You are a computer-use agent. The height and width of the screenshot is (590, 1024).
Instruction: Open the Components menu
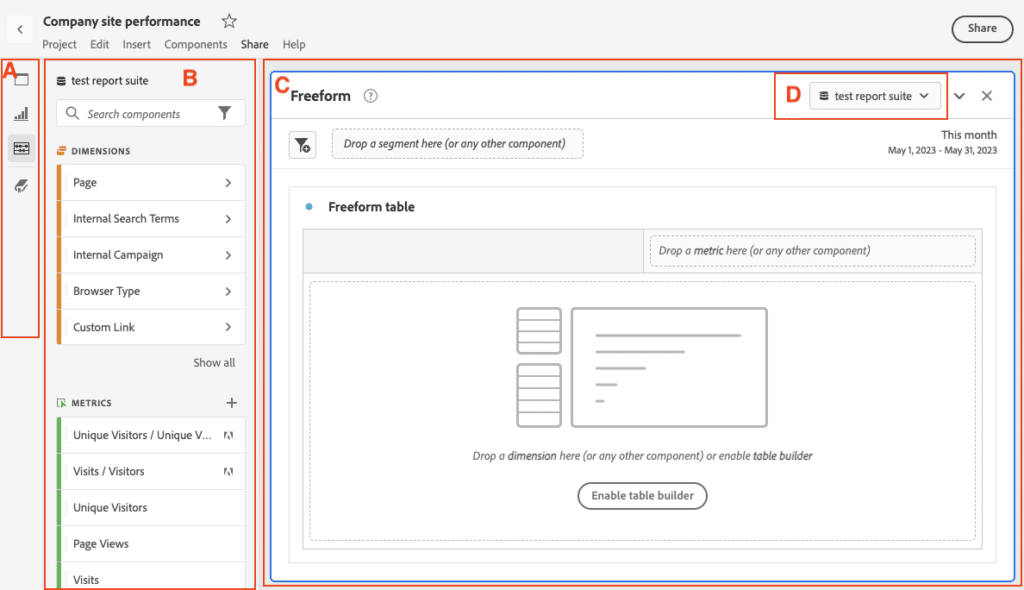pyautogui.click(x=195, y=44)
